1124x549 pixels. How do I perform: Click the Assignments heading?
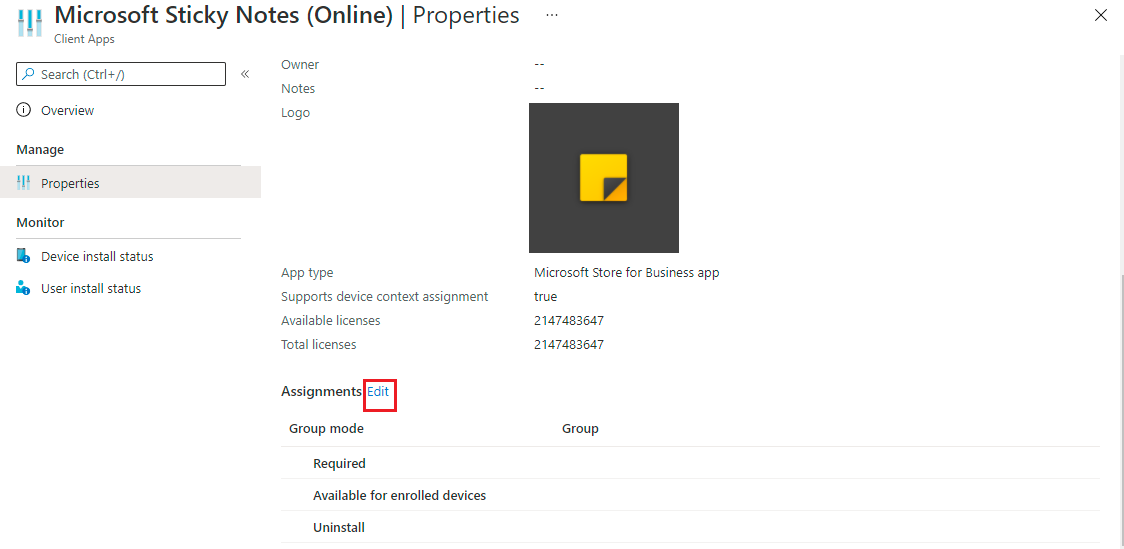[x=322, y=391]
